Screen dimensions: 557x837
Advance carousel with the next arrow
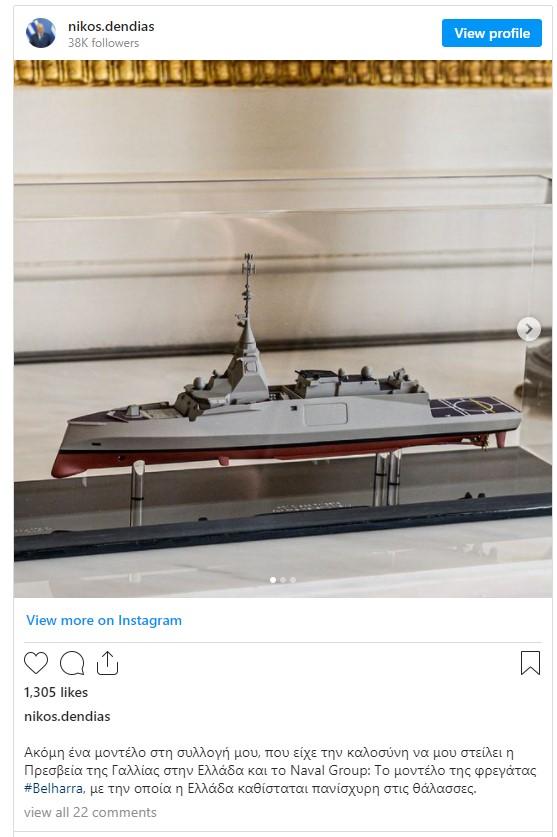pos(529,329)
